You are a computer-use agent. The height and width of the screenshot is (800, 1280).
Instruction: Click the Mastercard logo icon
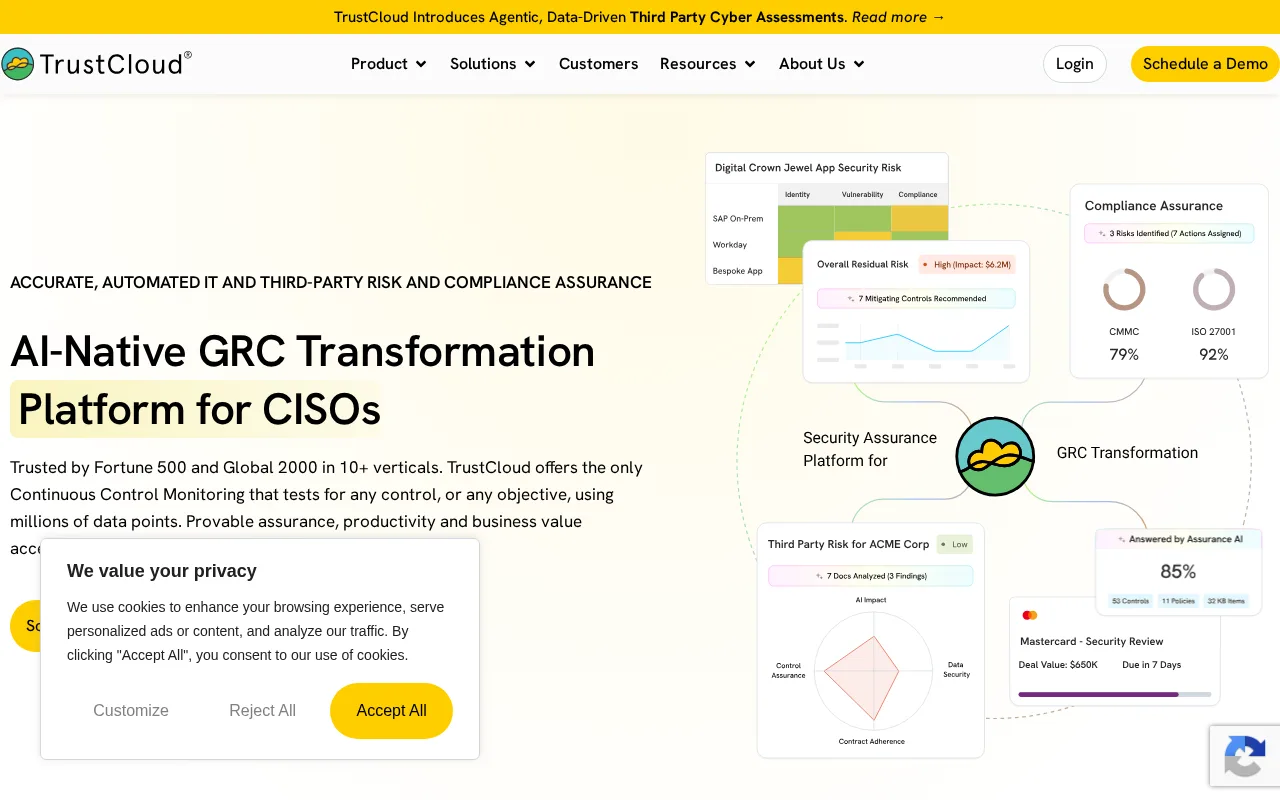pos(1029,615)
